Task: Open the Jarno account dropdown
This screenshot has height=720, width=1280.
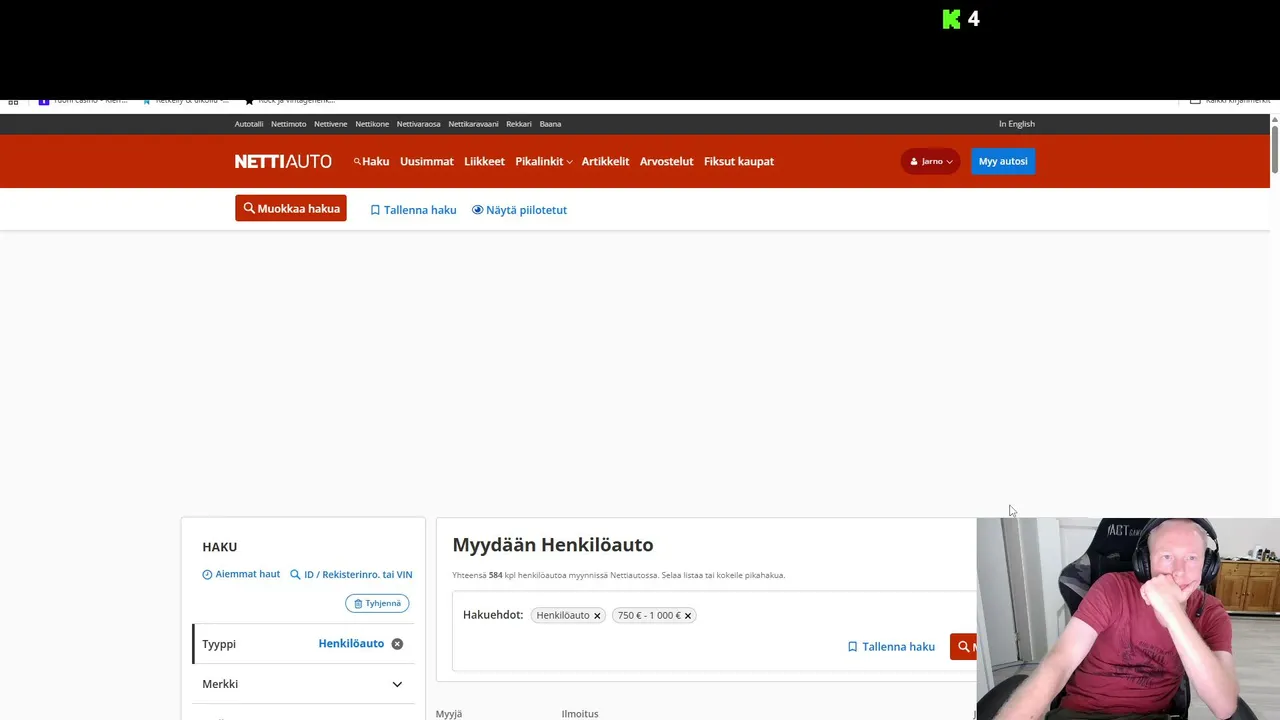Action: 930,161
